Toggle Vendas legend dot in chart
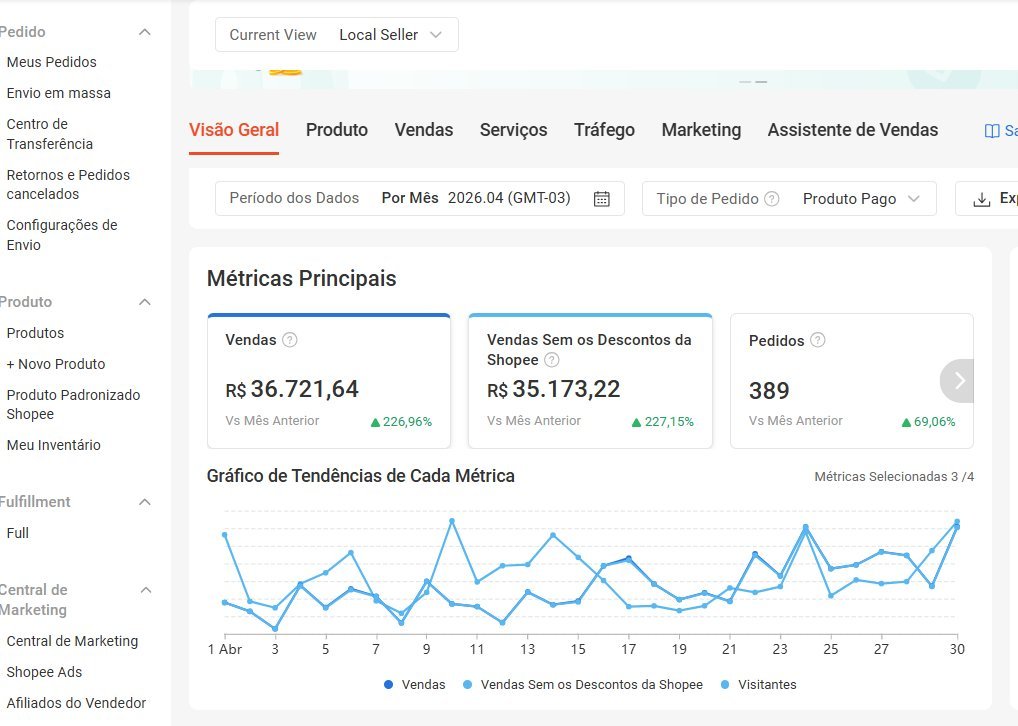This screenshot has height=726, width=1018. [x=388, y=684]
